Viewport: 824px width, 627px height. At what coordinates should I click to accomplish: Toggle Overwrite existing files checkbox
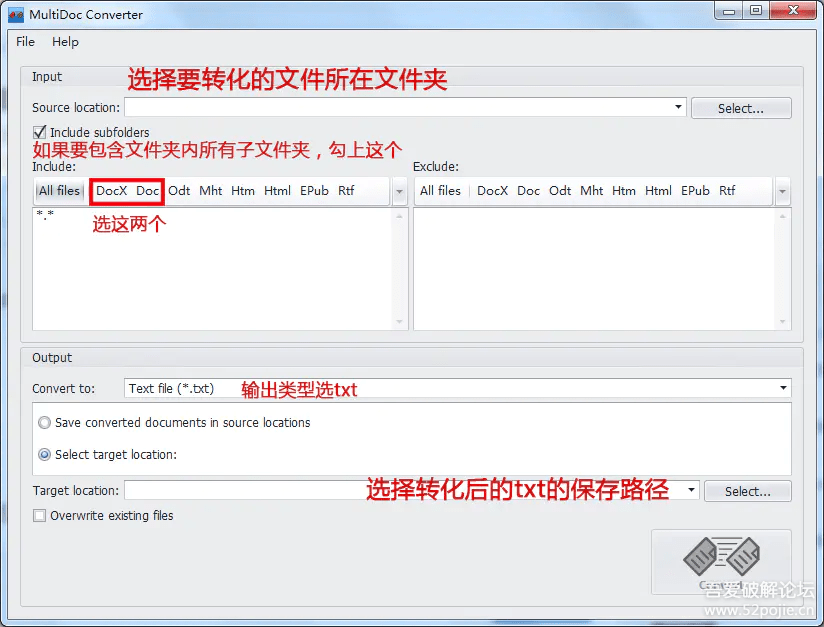tap(39, 516)
